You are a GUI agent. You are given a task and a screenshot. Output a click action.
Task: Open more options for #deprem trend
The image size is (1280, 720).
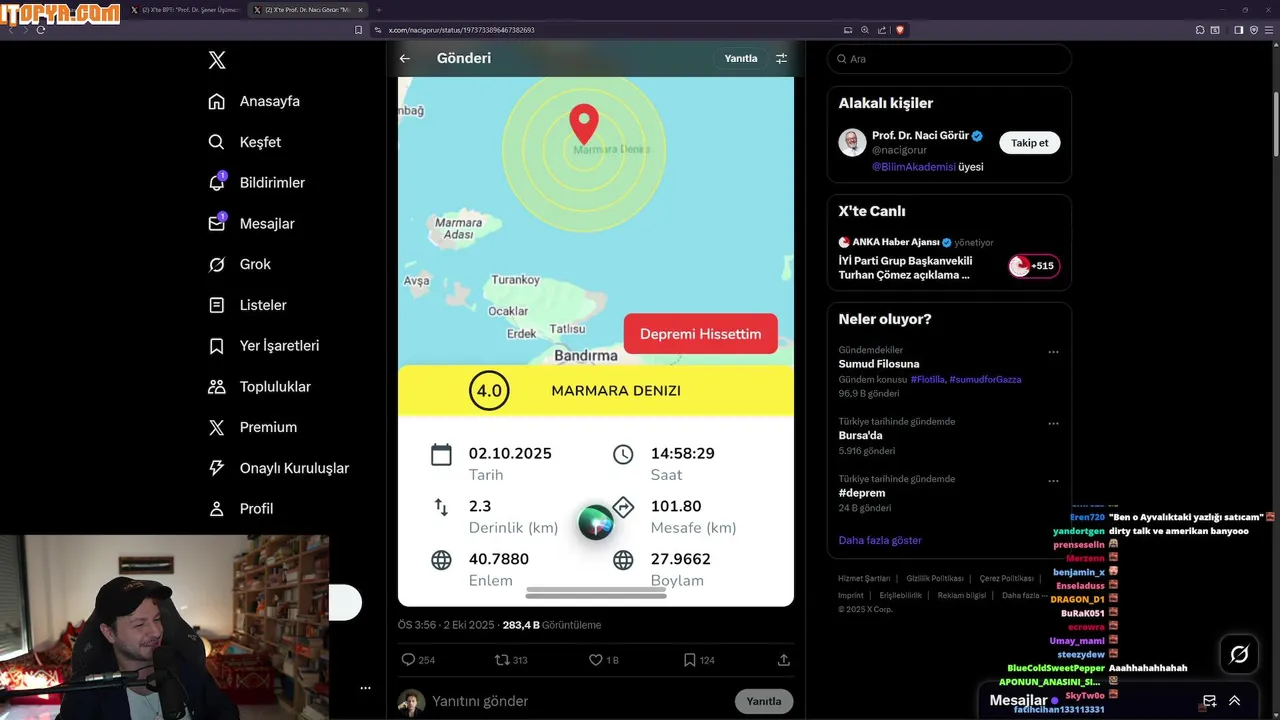[x=1053, y=481]
